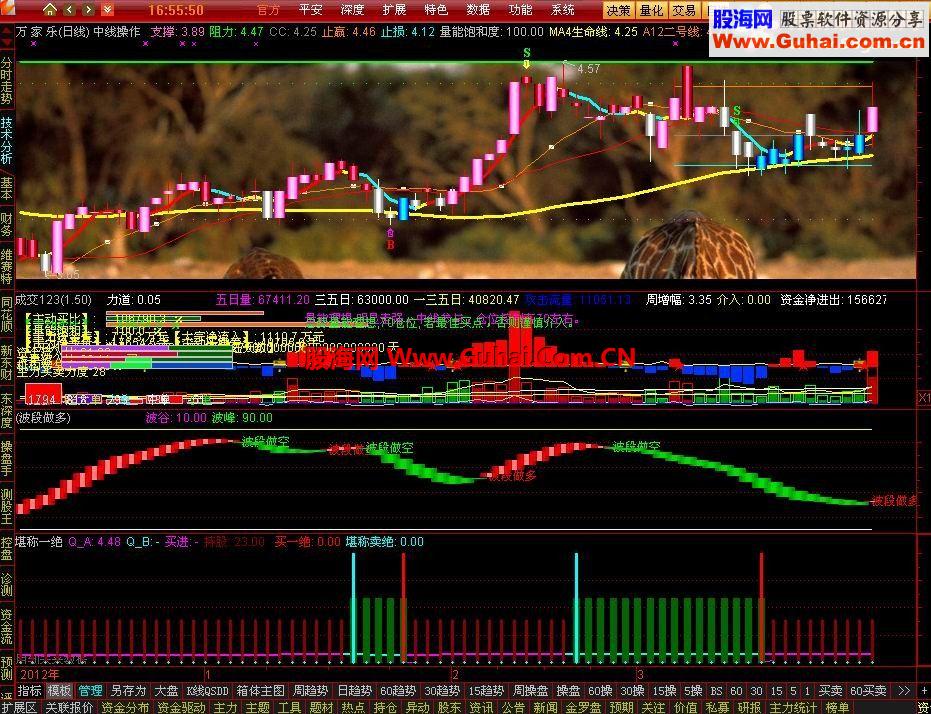Select the 技术分析 side tab
931x714 pixels.
point(7,140)
